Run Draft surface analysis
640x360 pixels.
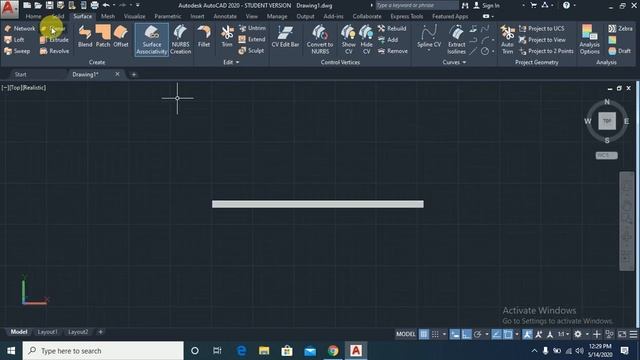620,51
